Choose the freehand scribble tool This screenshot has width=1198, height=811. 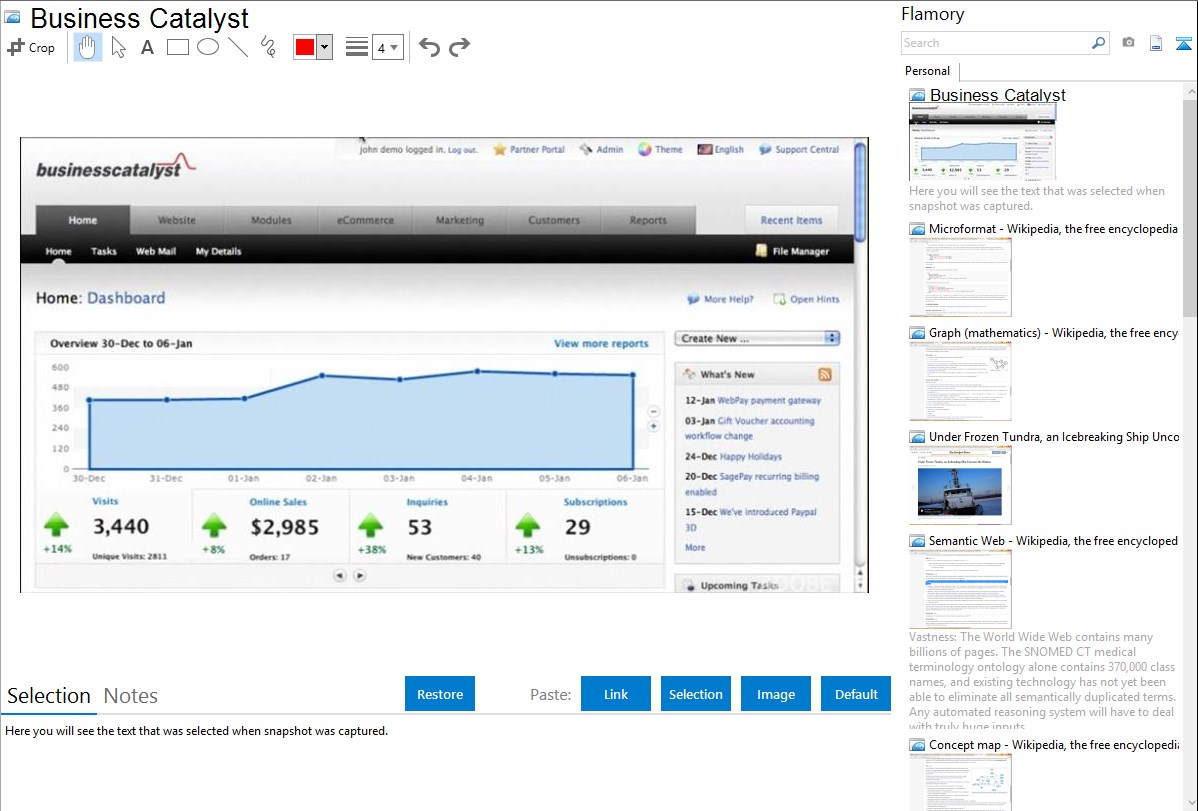coord(267,47)
